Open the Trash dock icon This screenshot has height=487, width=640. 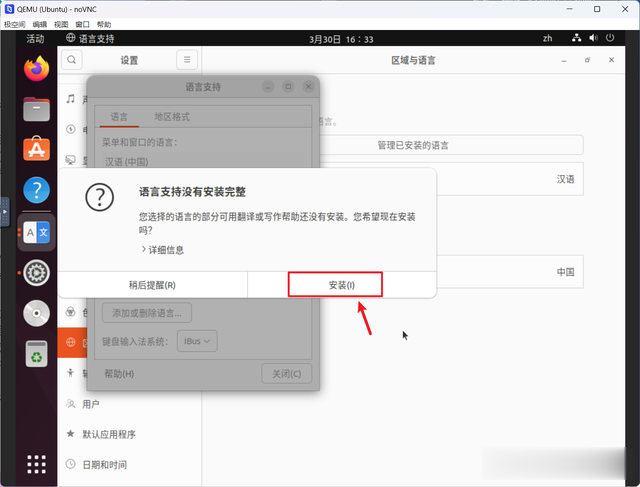pos(36,354)
